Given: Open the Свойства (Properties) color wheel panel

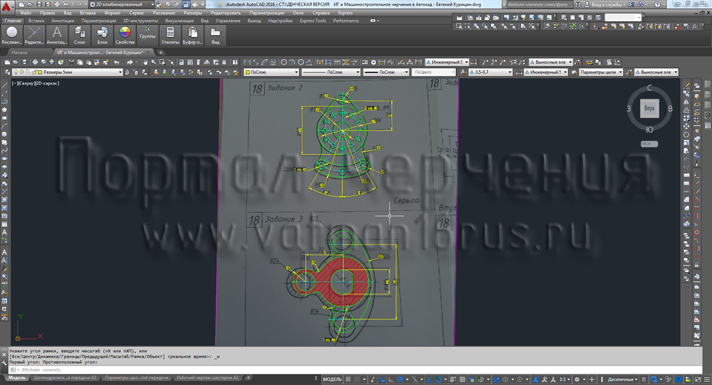Looking at the screenshot, I should coord(125,35).
